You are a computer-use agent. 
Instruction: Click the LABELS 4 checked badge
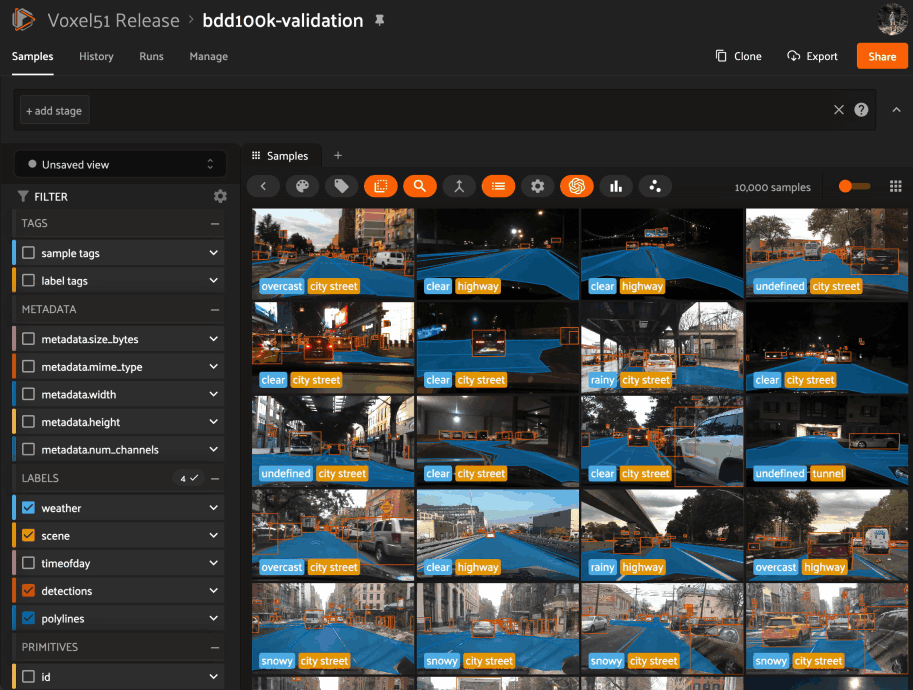(x=189, y=478)
